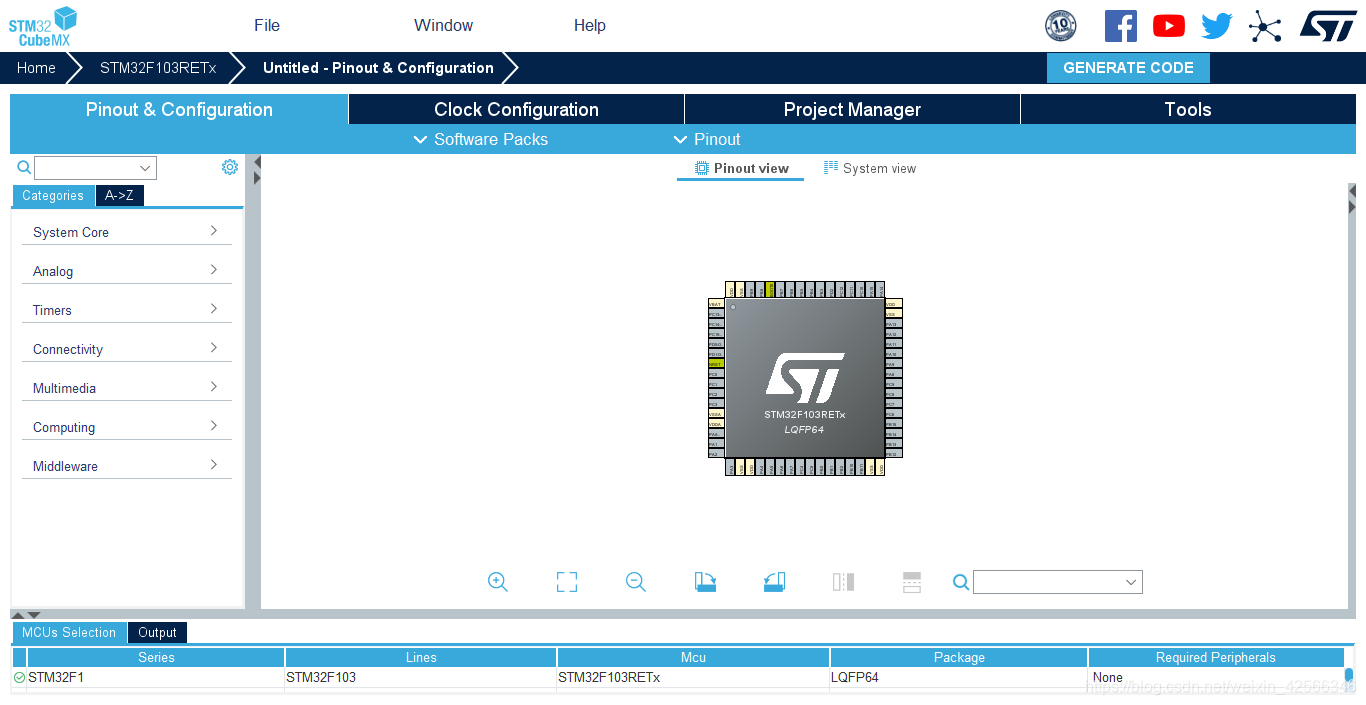
Task: Click the STM32F103RETx breadcrumb
Action: (x=158, y=68)
